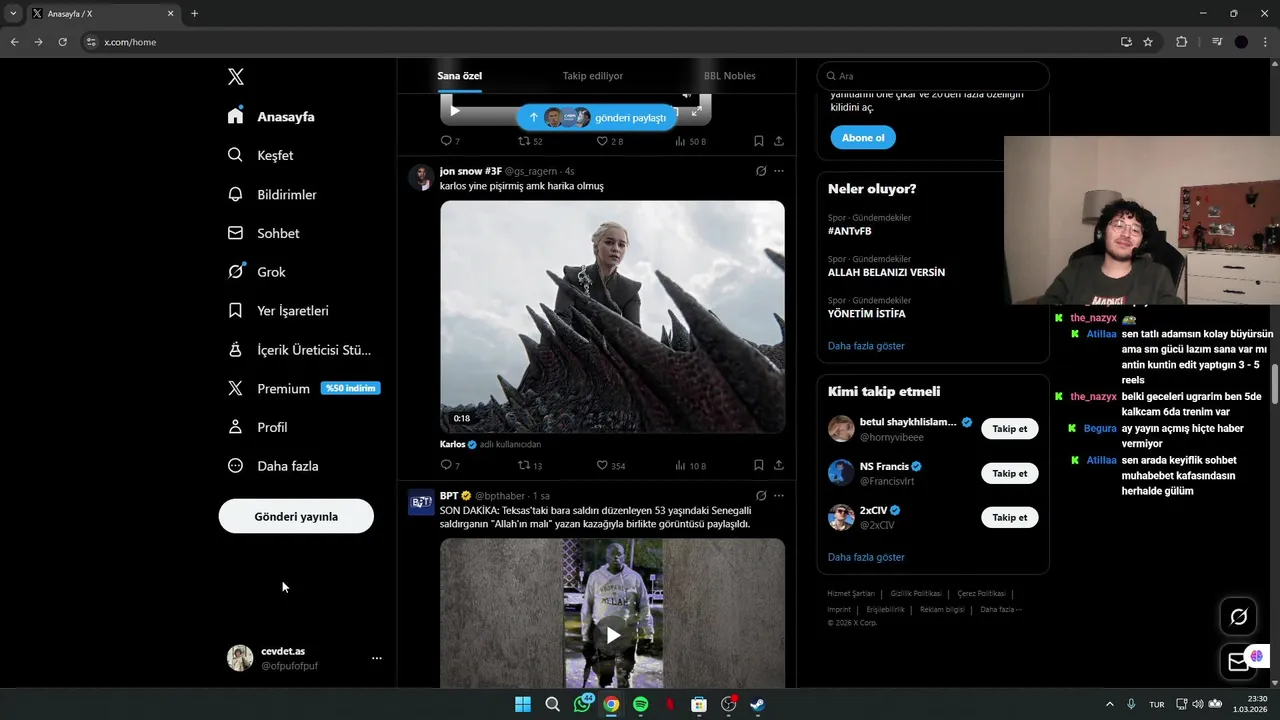The width and height of the screenshot is (1280, 720).
Task: Click gönderi paylaştı new posts pill
Action: (597, 117)
